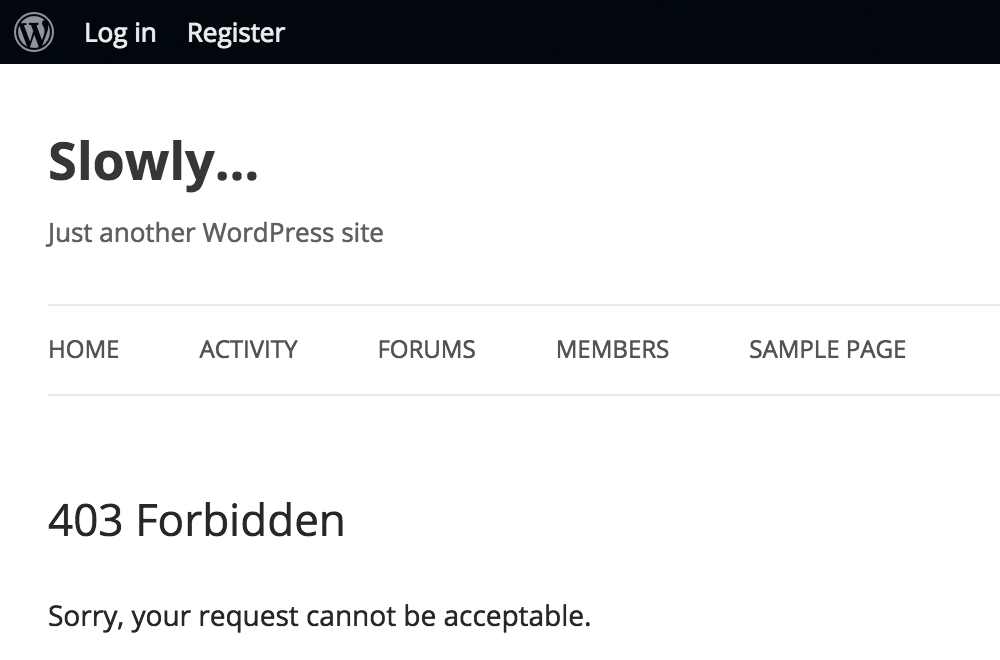1000x660 pixels.
Task: Open the Log in link
Action: click(120, 33)
